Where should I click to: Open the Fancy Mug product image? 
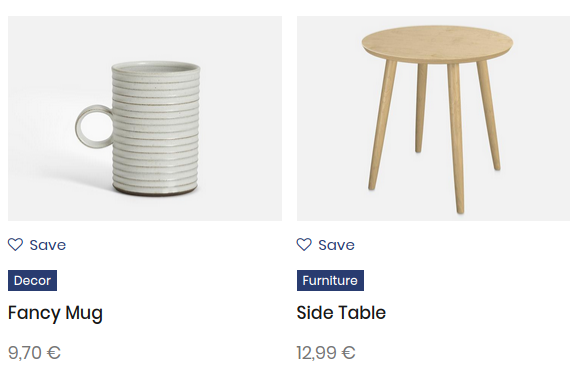pyautogui.click(x=145, y=118)
